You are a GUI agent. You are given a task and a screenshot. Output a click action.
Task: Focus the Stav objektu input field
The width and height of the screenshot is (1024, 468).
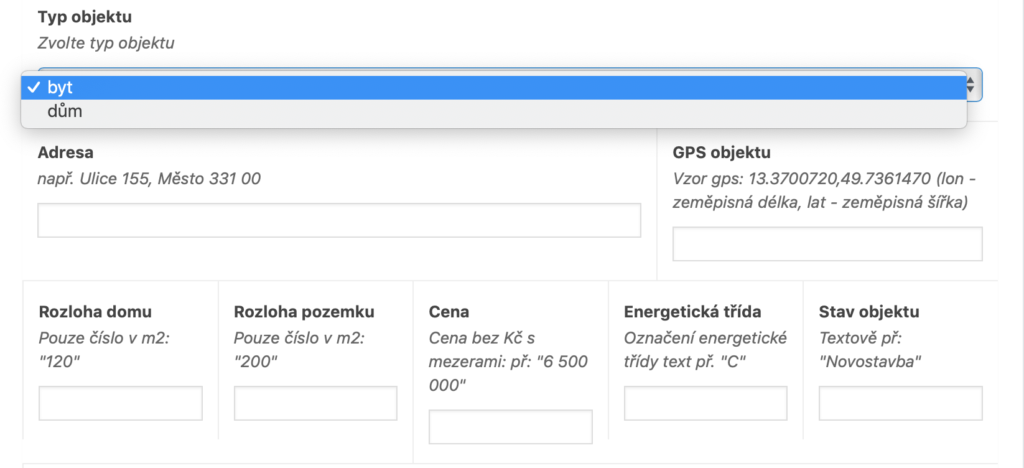point(900,403)
